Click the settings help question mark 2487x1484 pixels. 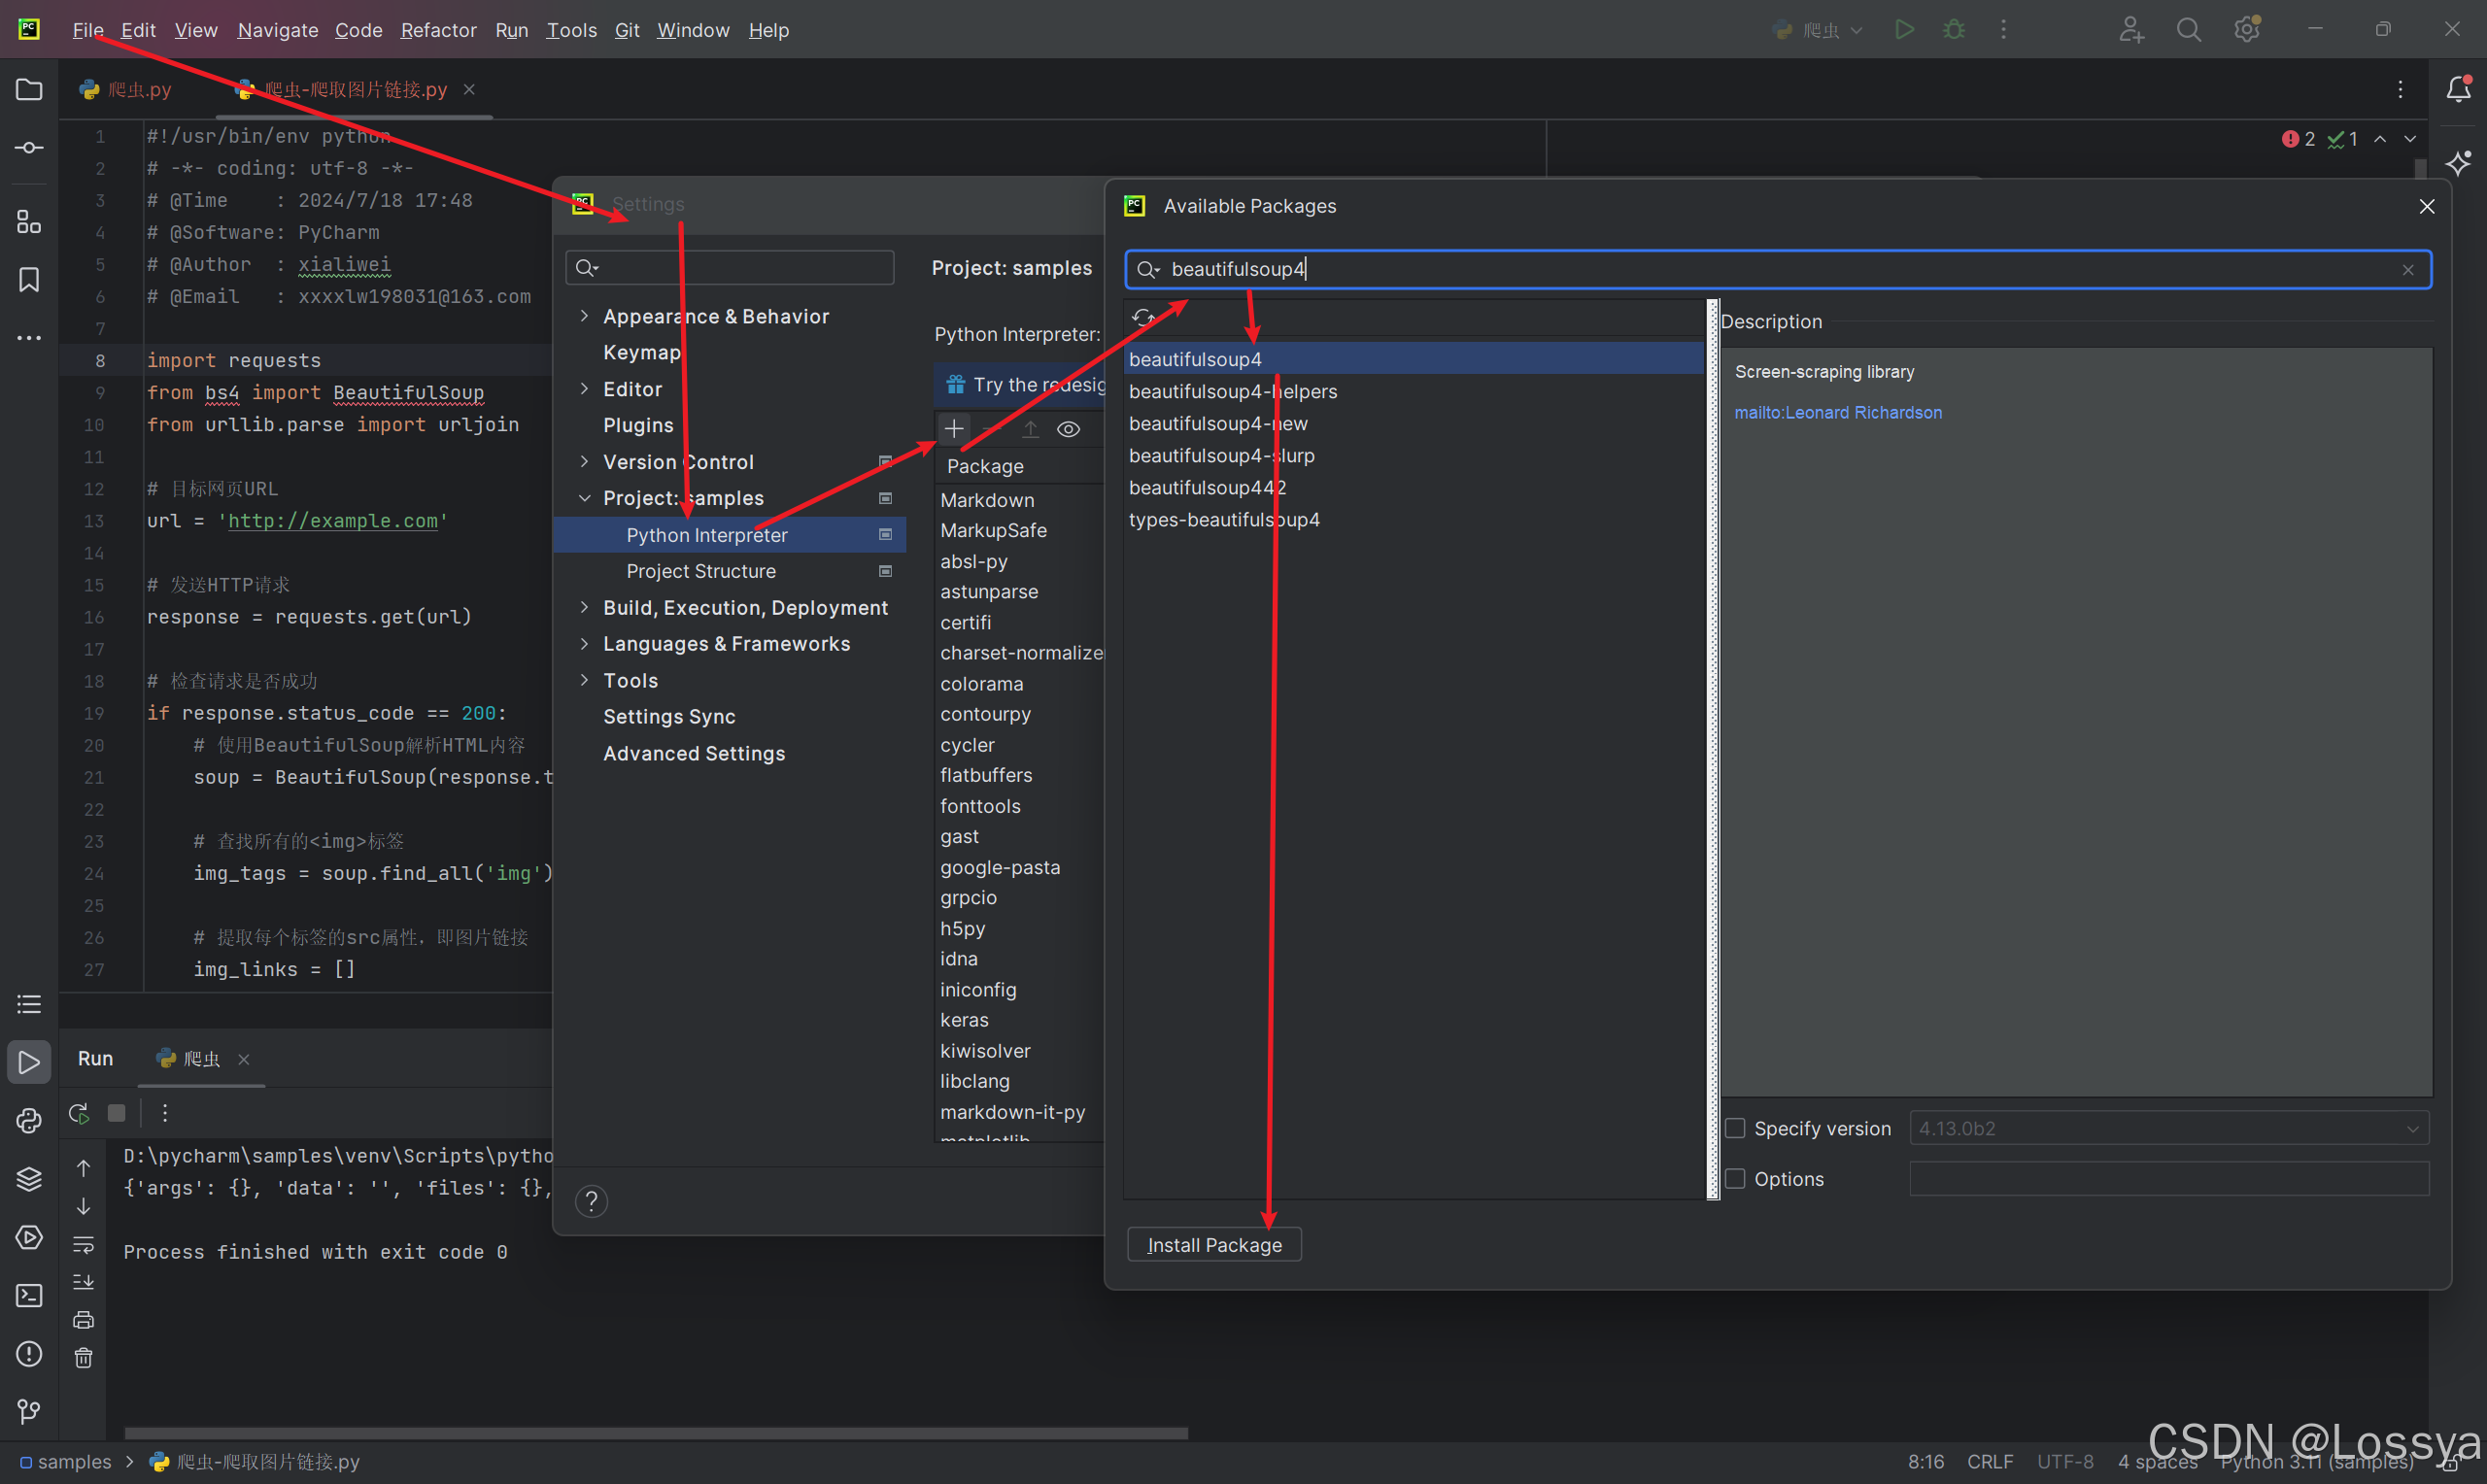591,1200
